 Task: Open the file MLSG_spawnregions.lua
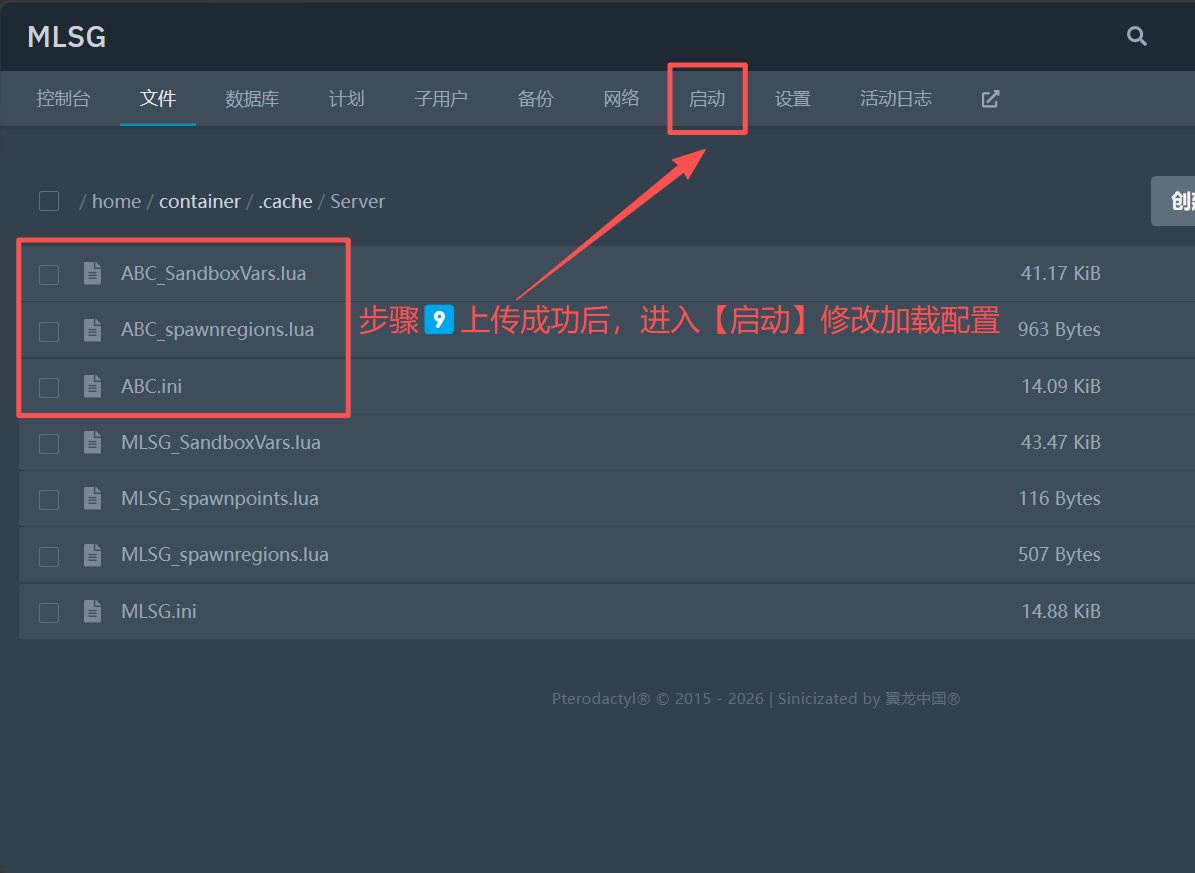coord(225,554)
